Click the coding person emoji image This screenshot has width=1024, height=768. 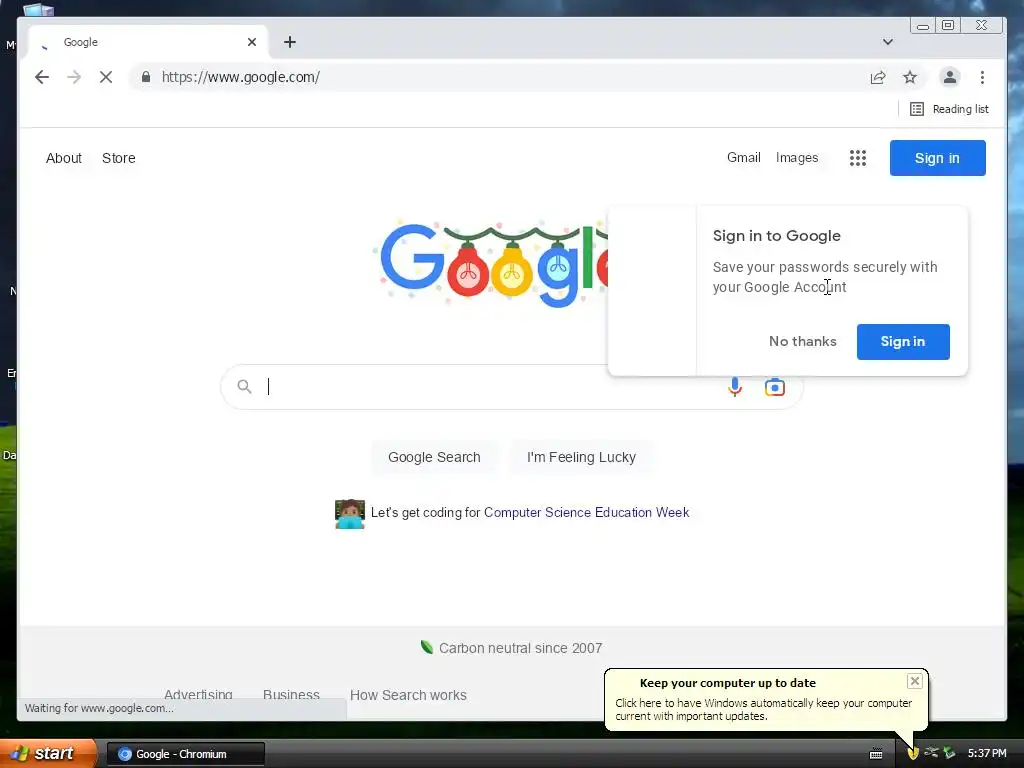[349, 514]
